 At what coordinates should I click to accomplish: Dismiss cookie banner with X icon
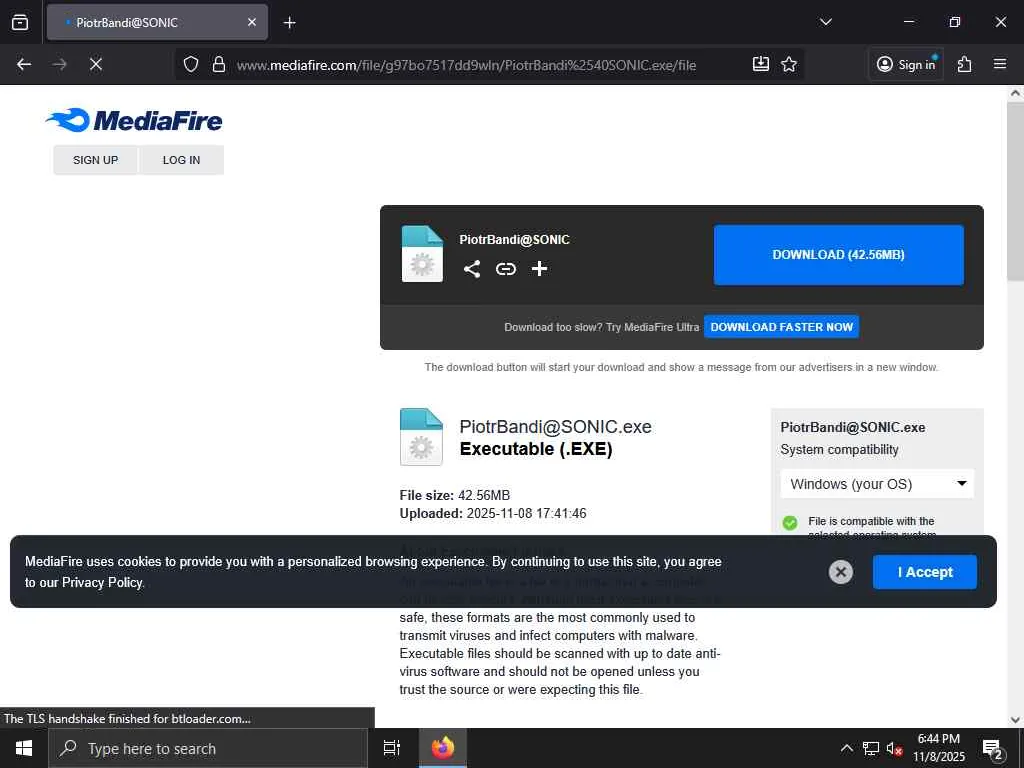840,572
